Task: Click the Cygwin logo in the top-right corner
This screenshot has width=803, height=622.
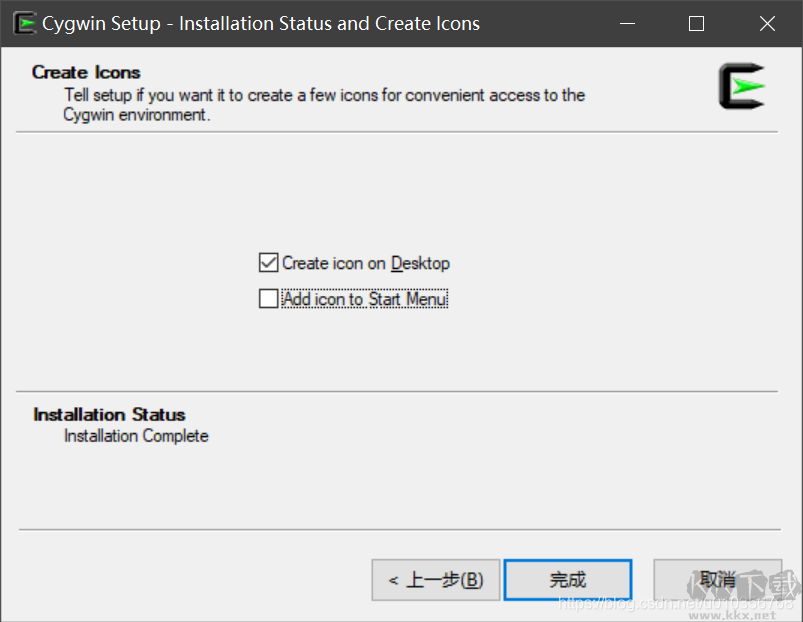Action: [x=741, y=87]
